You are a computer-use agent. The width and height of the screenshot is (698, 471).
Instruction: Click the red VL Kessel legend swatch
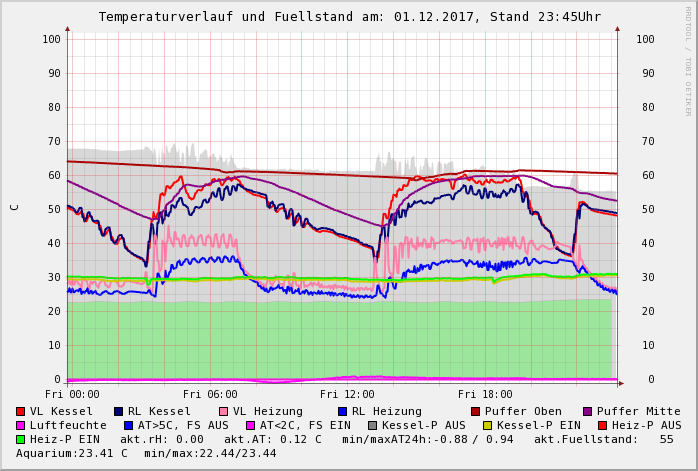click(x=21, y=411)
